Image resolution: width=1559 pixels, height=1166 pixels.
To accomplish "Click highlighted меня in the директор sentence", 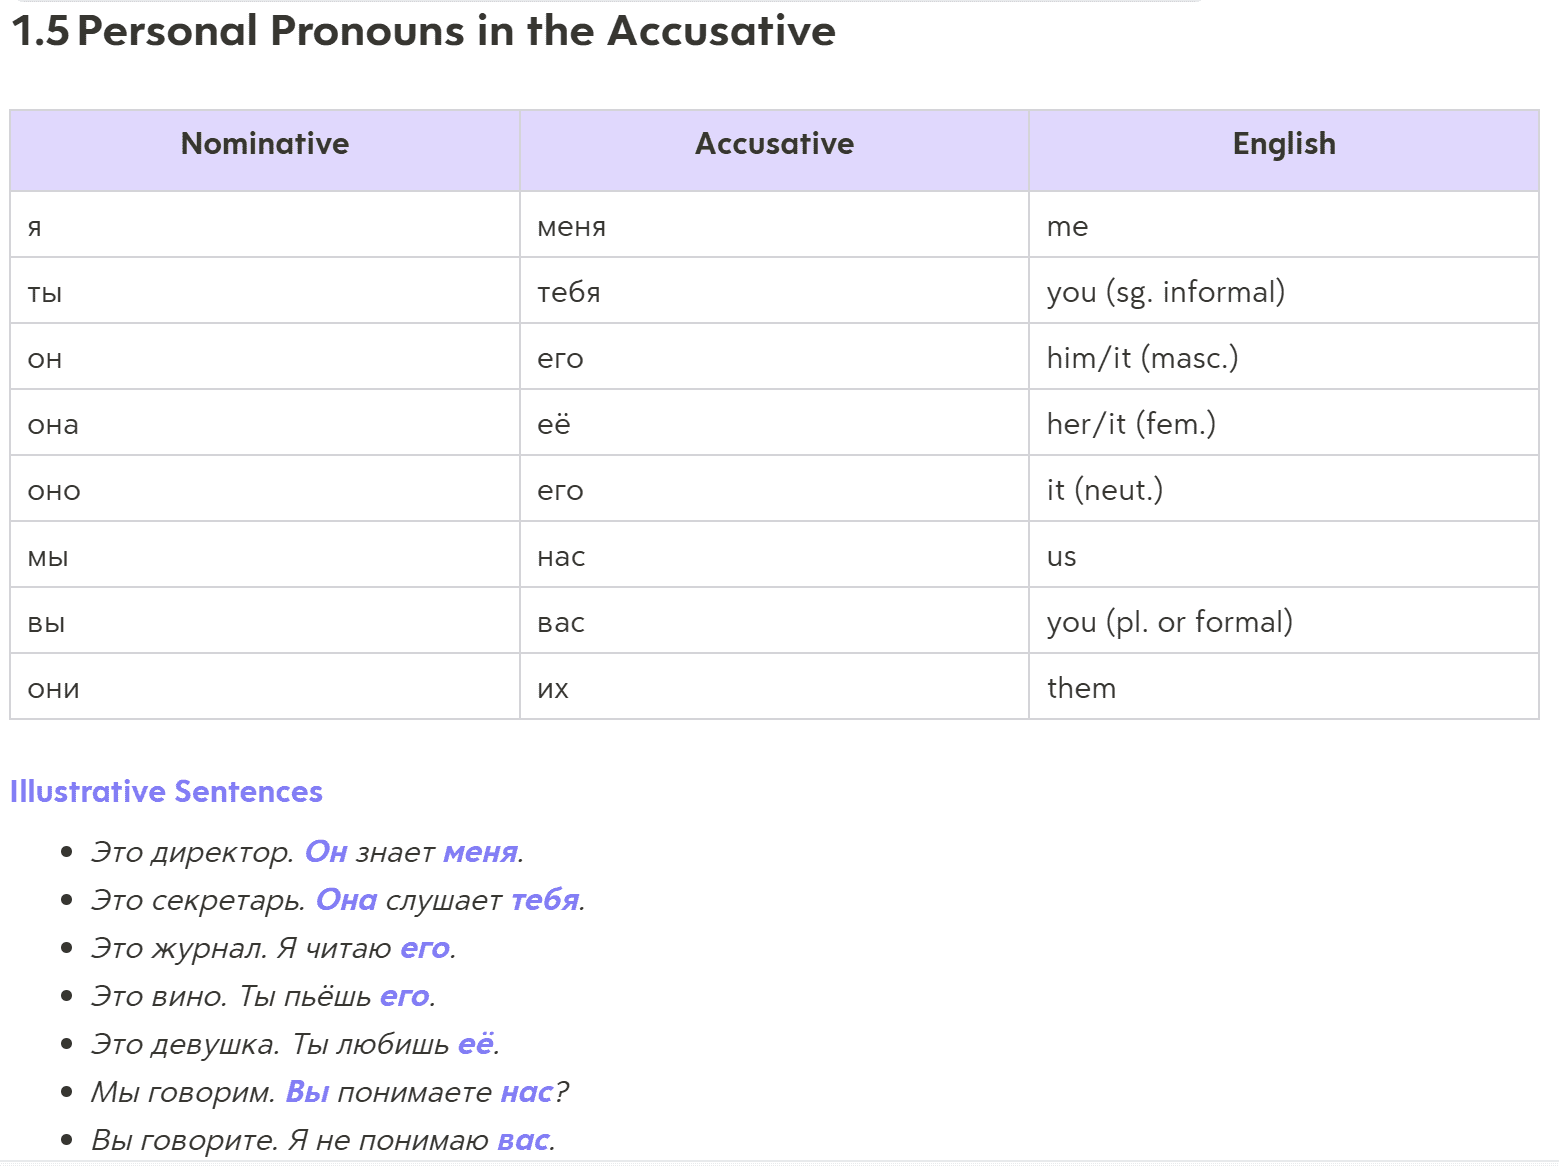I will pos(480,852).
